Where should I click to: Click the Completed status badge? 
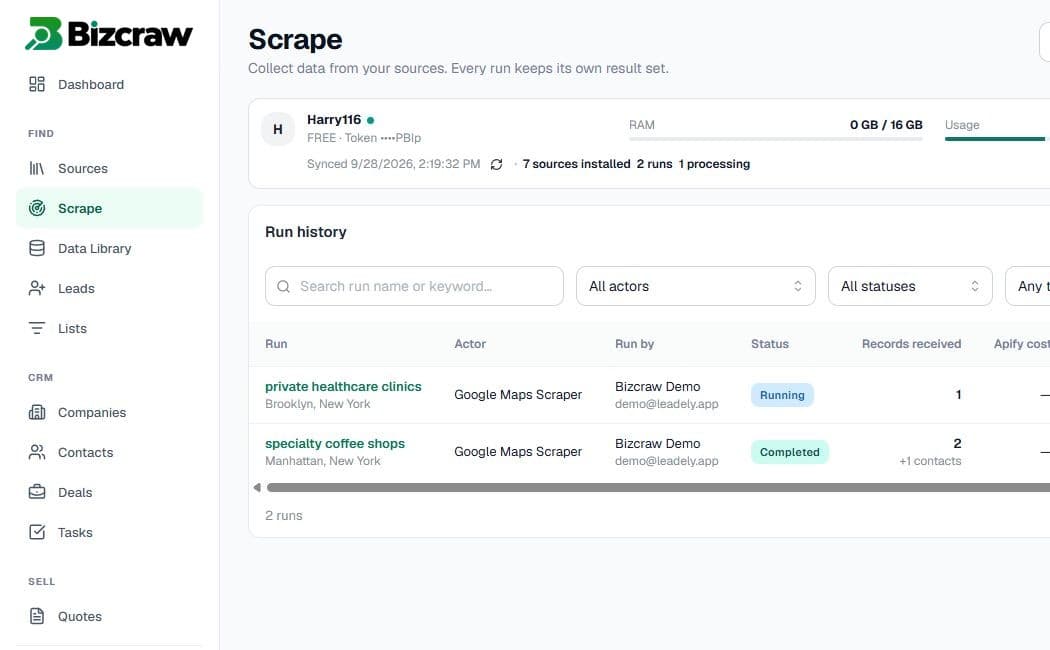pyautogui.click(x=790, y=452)
